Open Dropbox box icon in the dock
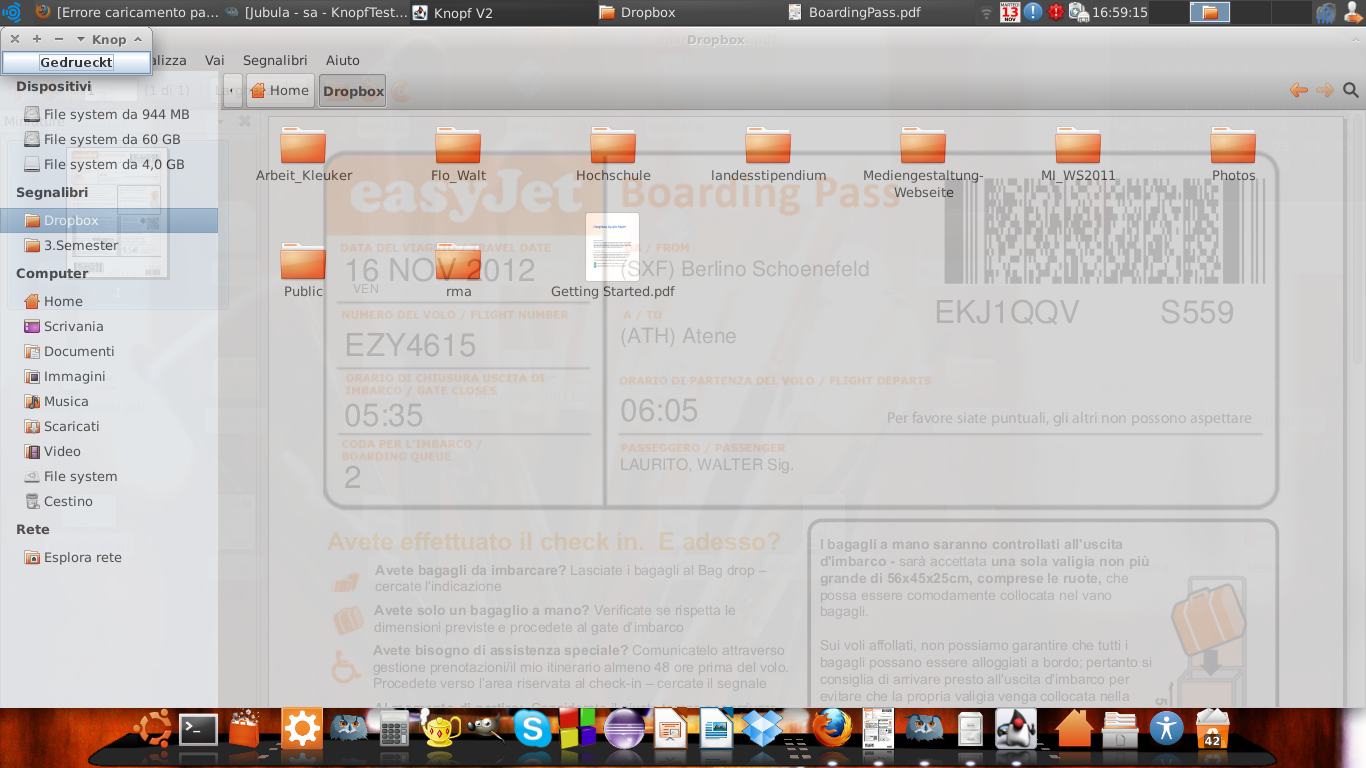This screenshot has width=1366, height=768. coord(762,728)
